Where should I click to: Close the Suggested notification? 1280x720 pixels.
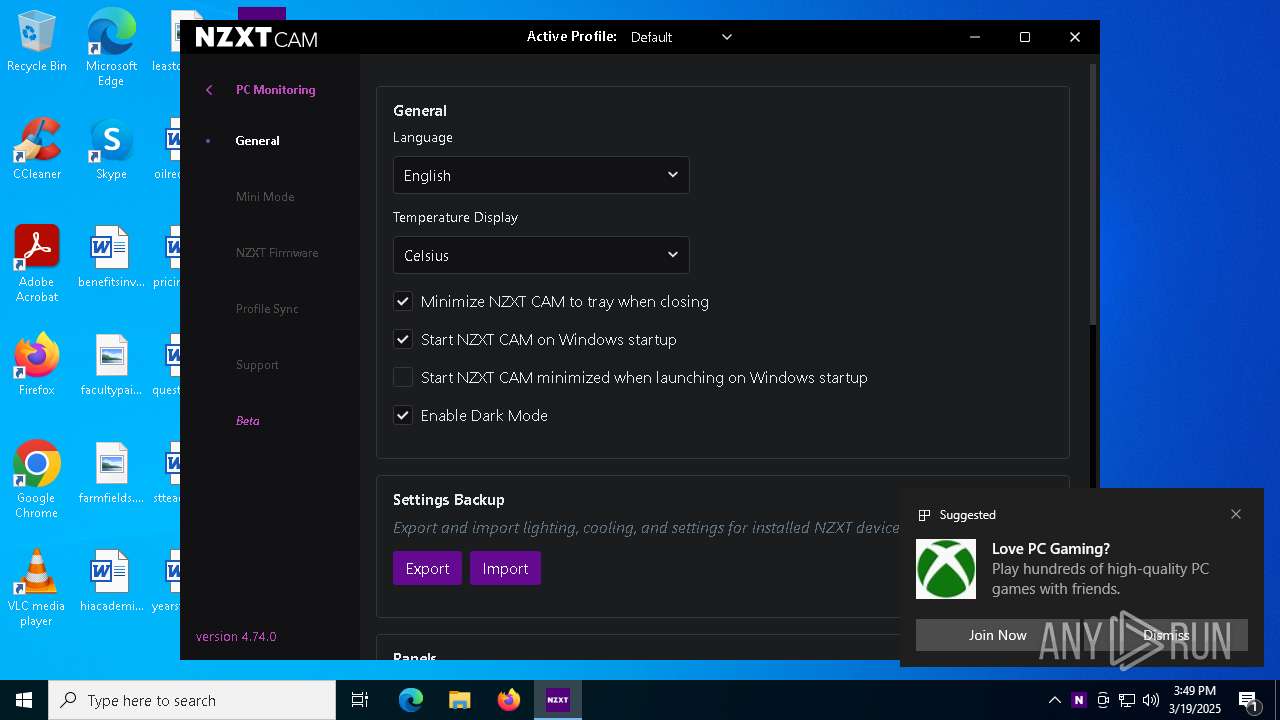point(1236,514)
